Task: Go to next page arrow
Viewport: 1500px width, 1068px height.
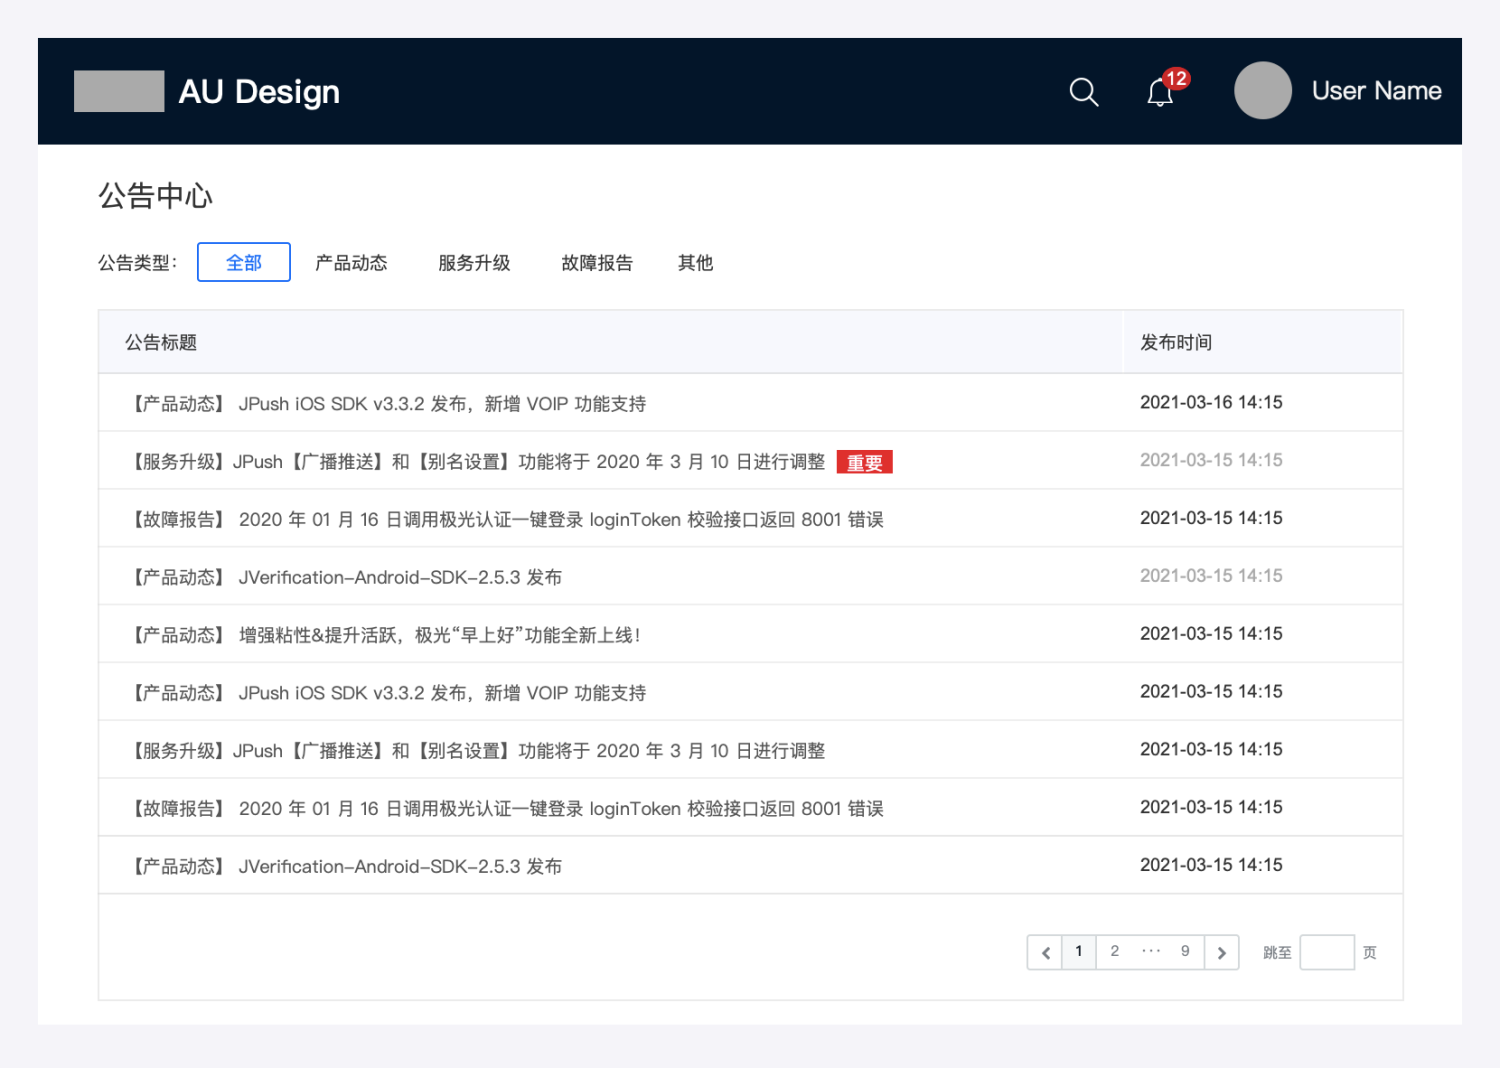Action: tap(1221, 952)
